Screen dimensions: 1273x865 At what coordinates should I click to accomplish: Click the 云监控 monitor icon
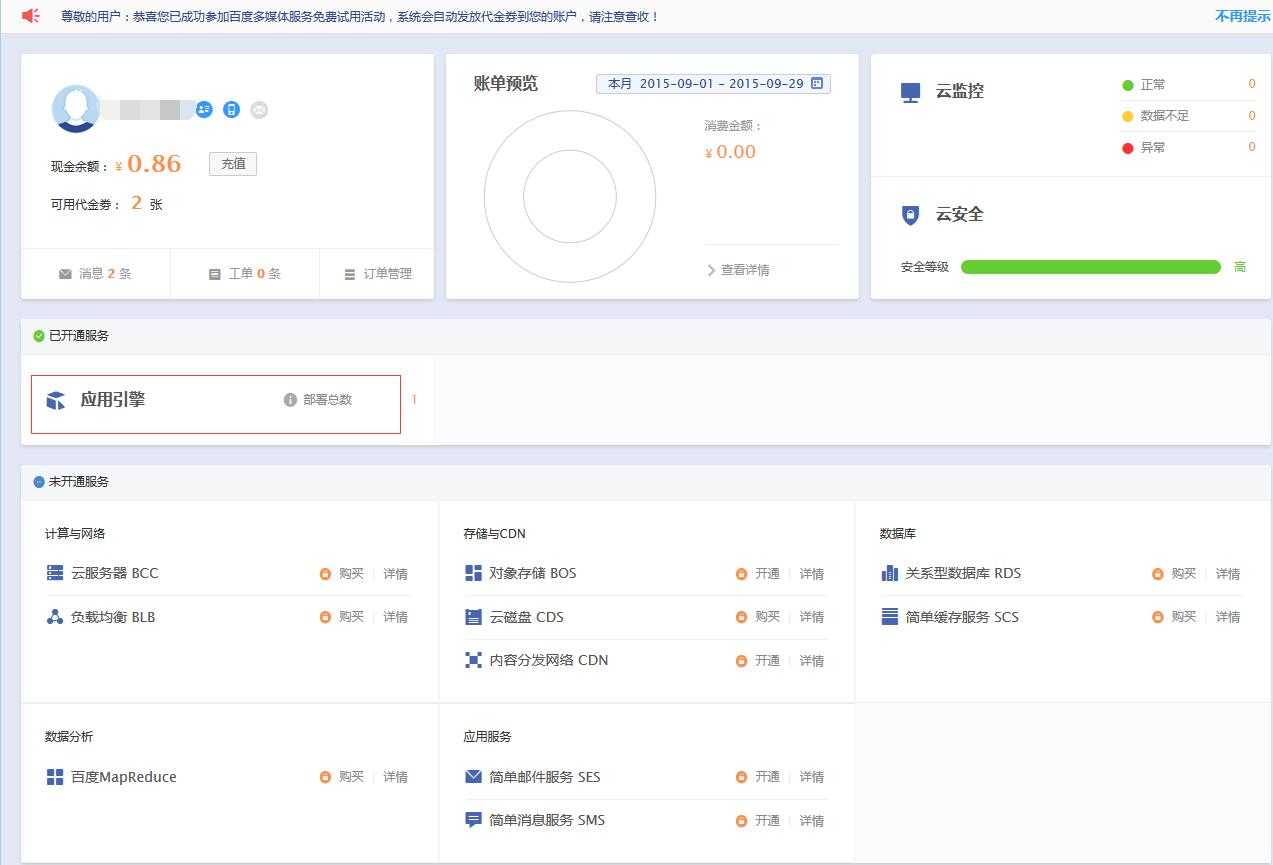coord(910,92)
